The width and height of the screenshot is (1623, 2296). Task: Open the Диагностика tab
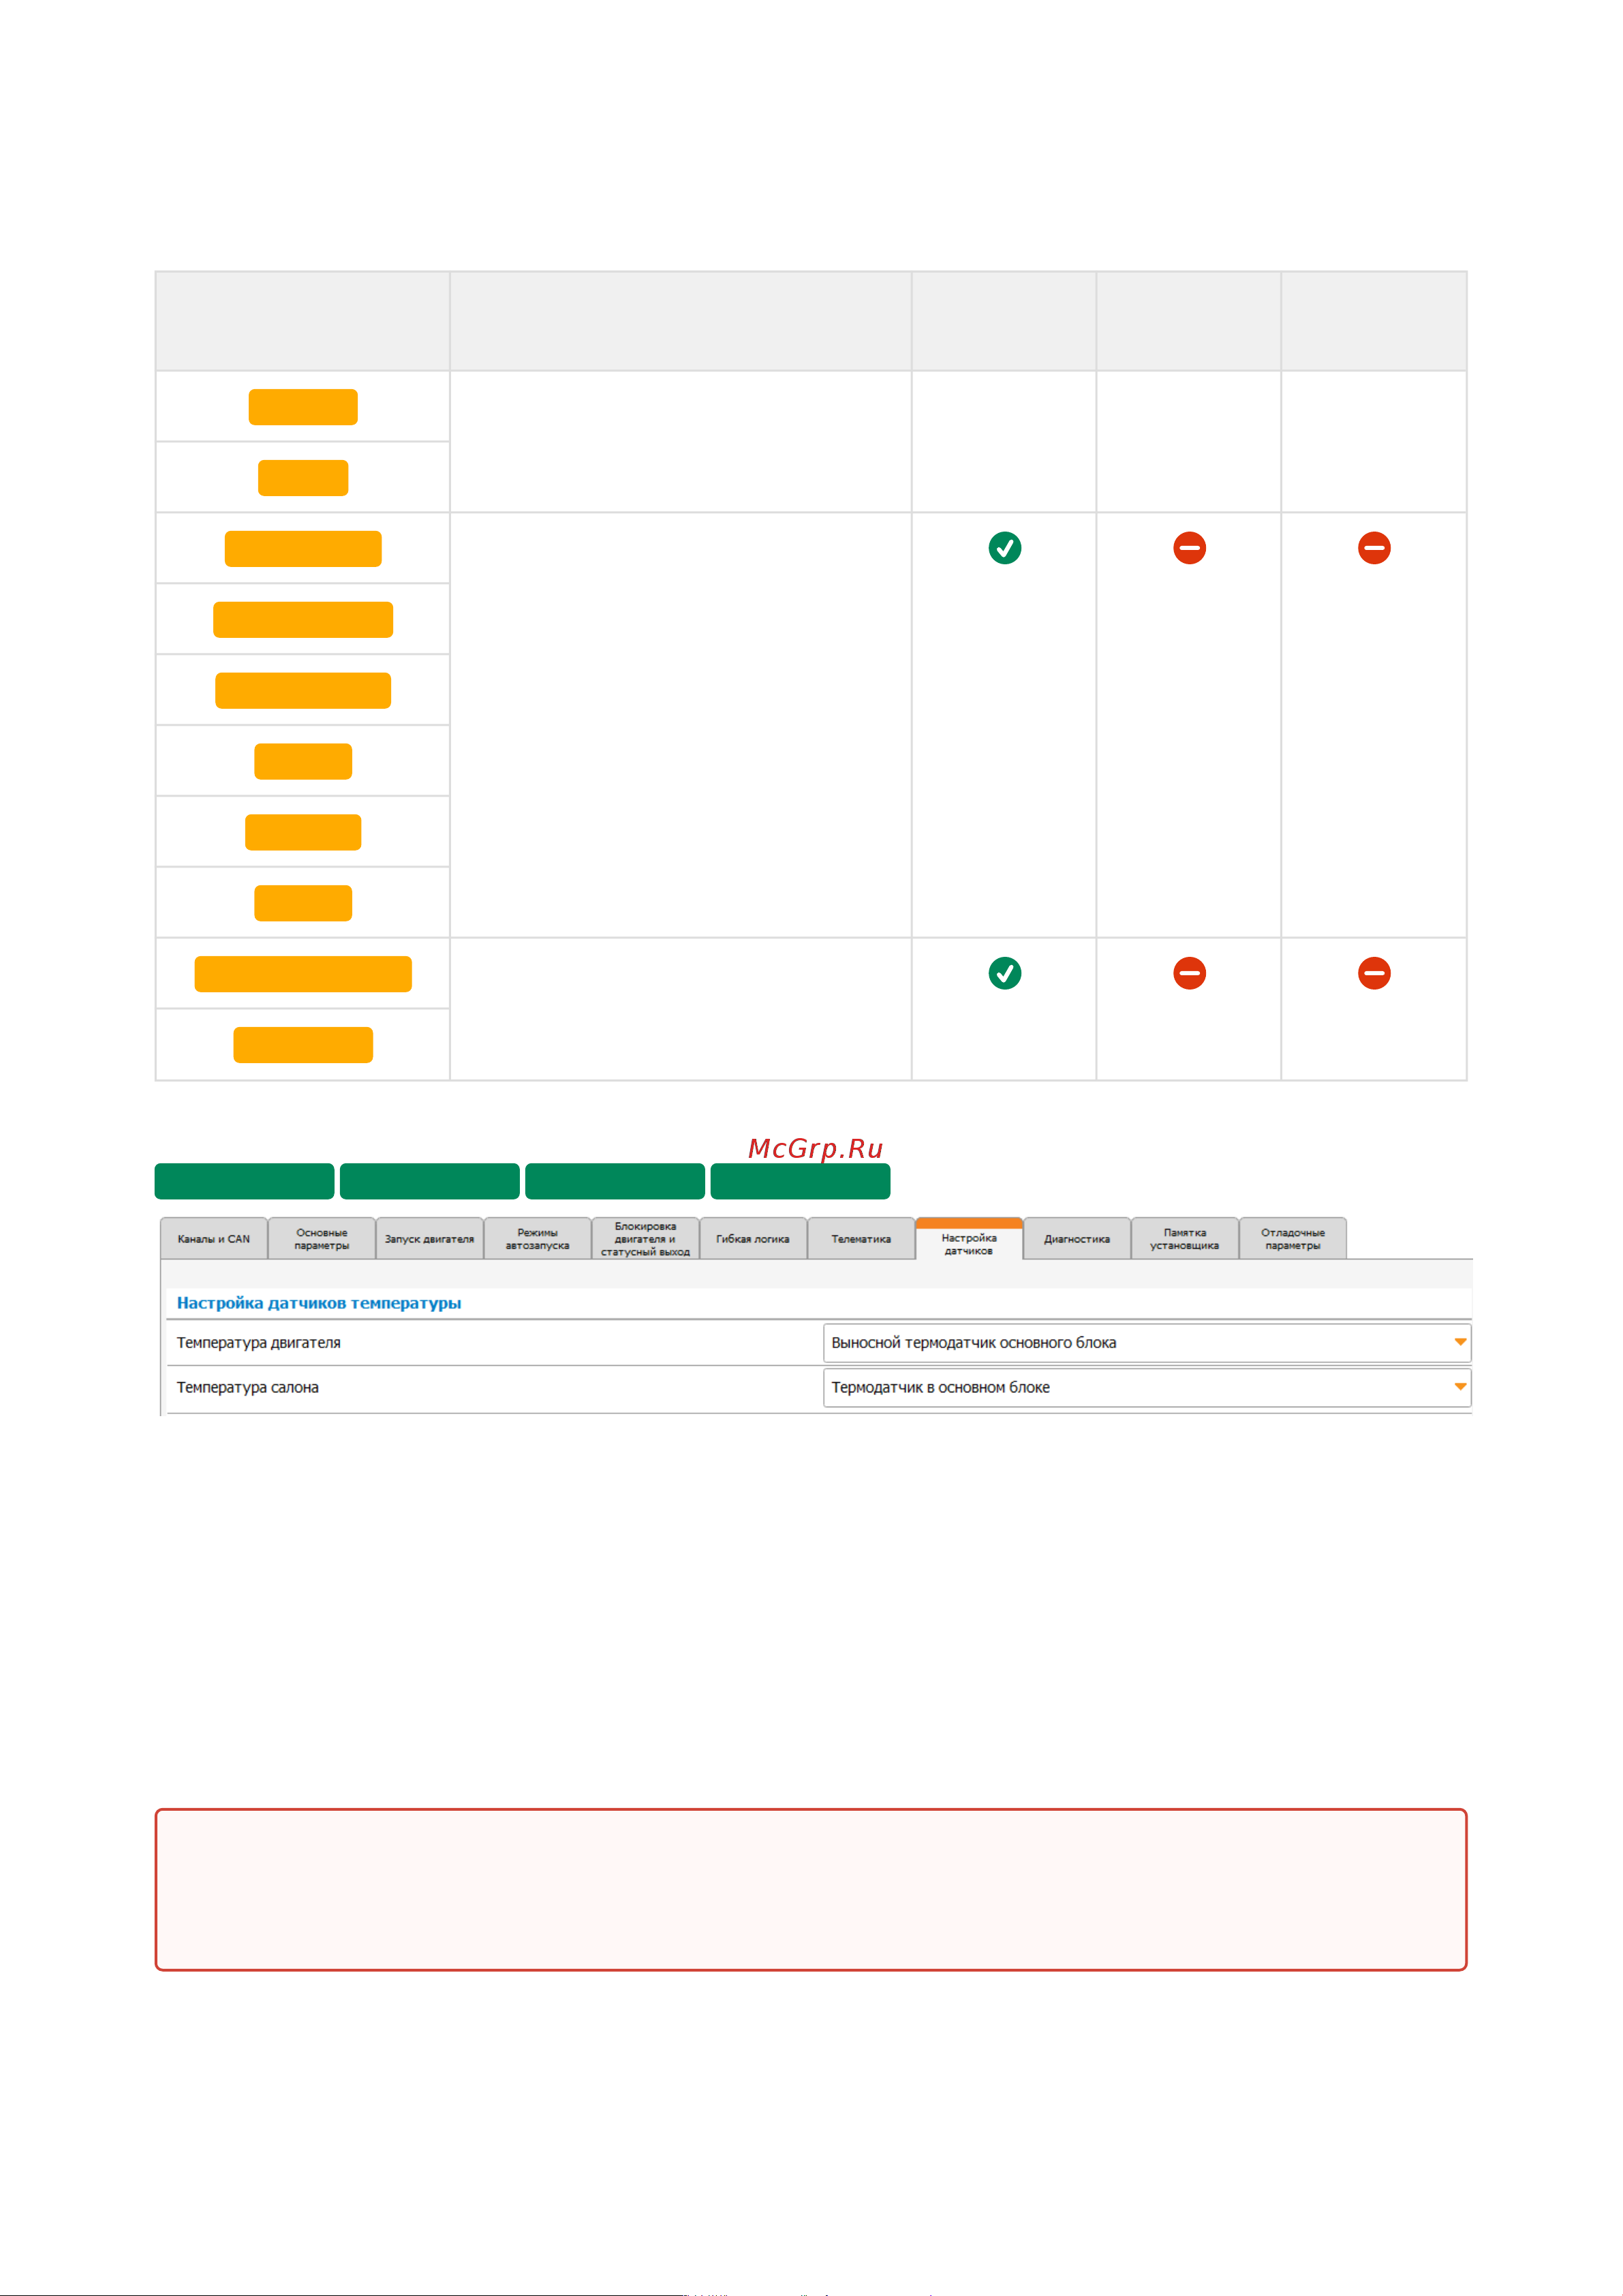tap(1077, 1238)
